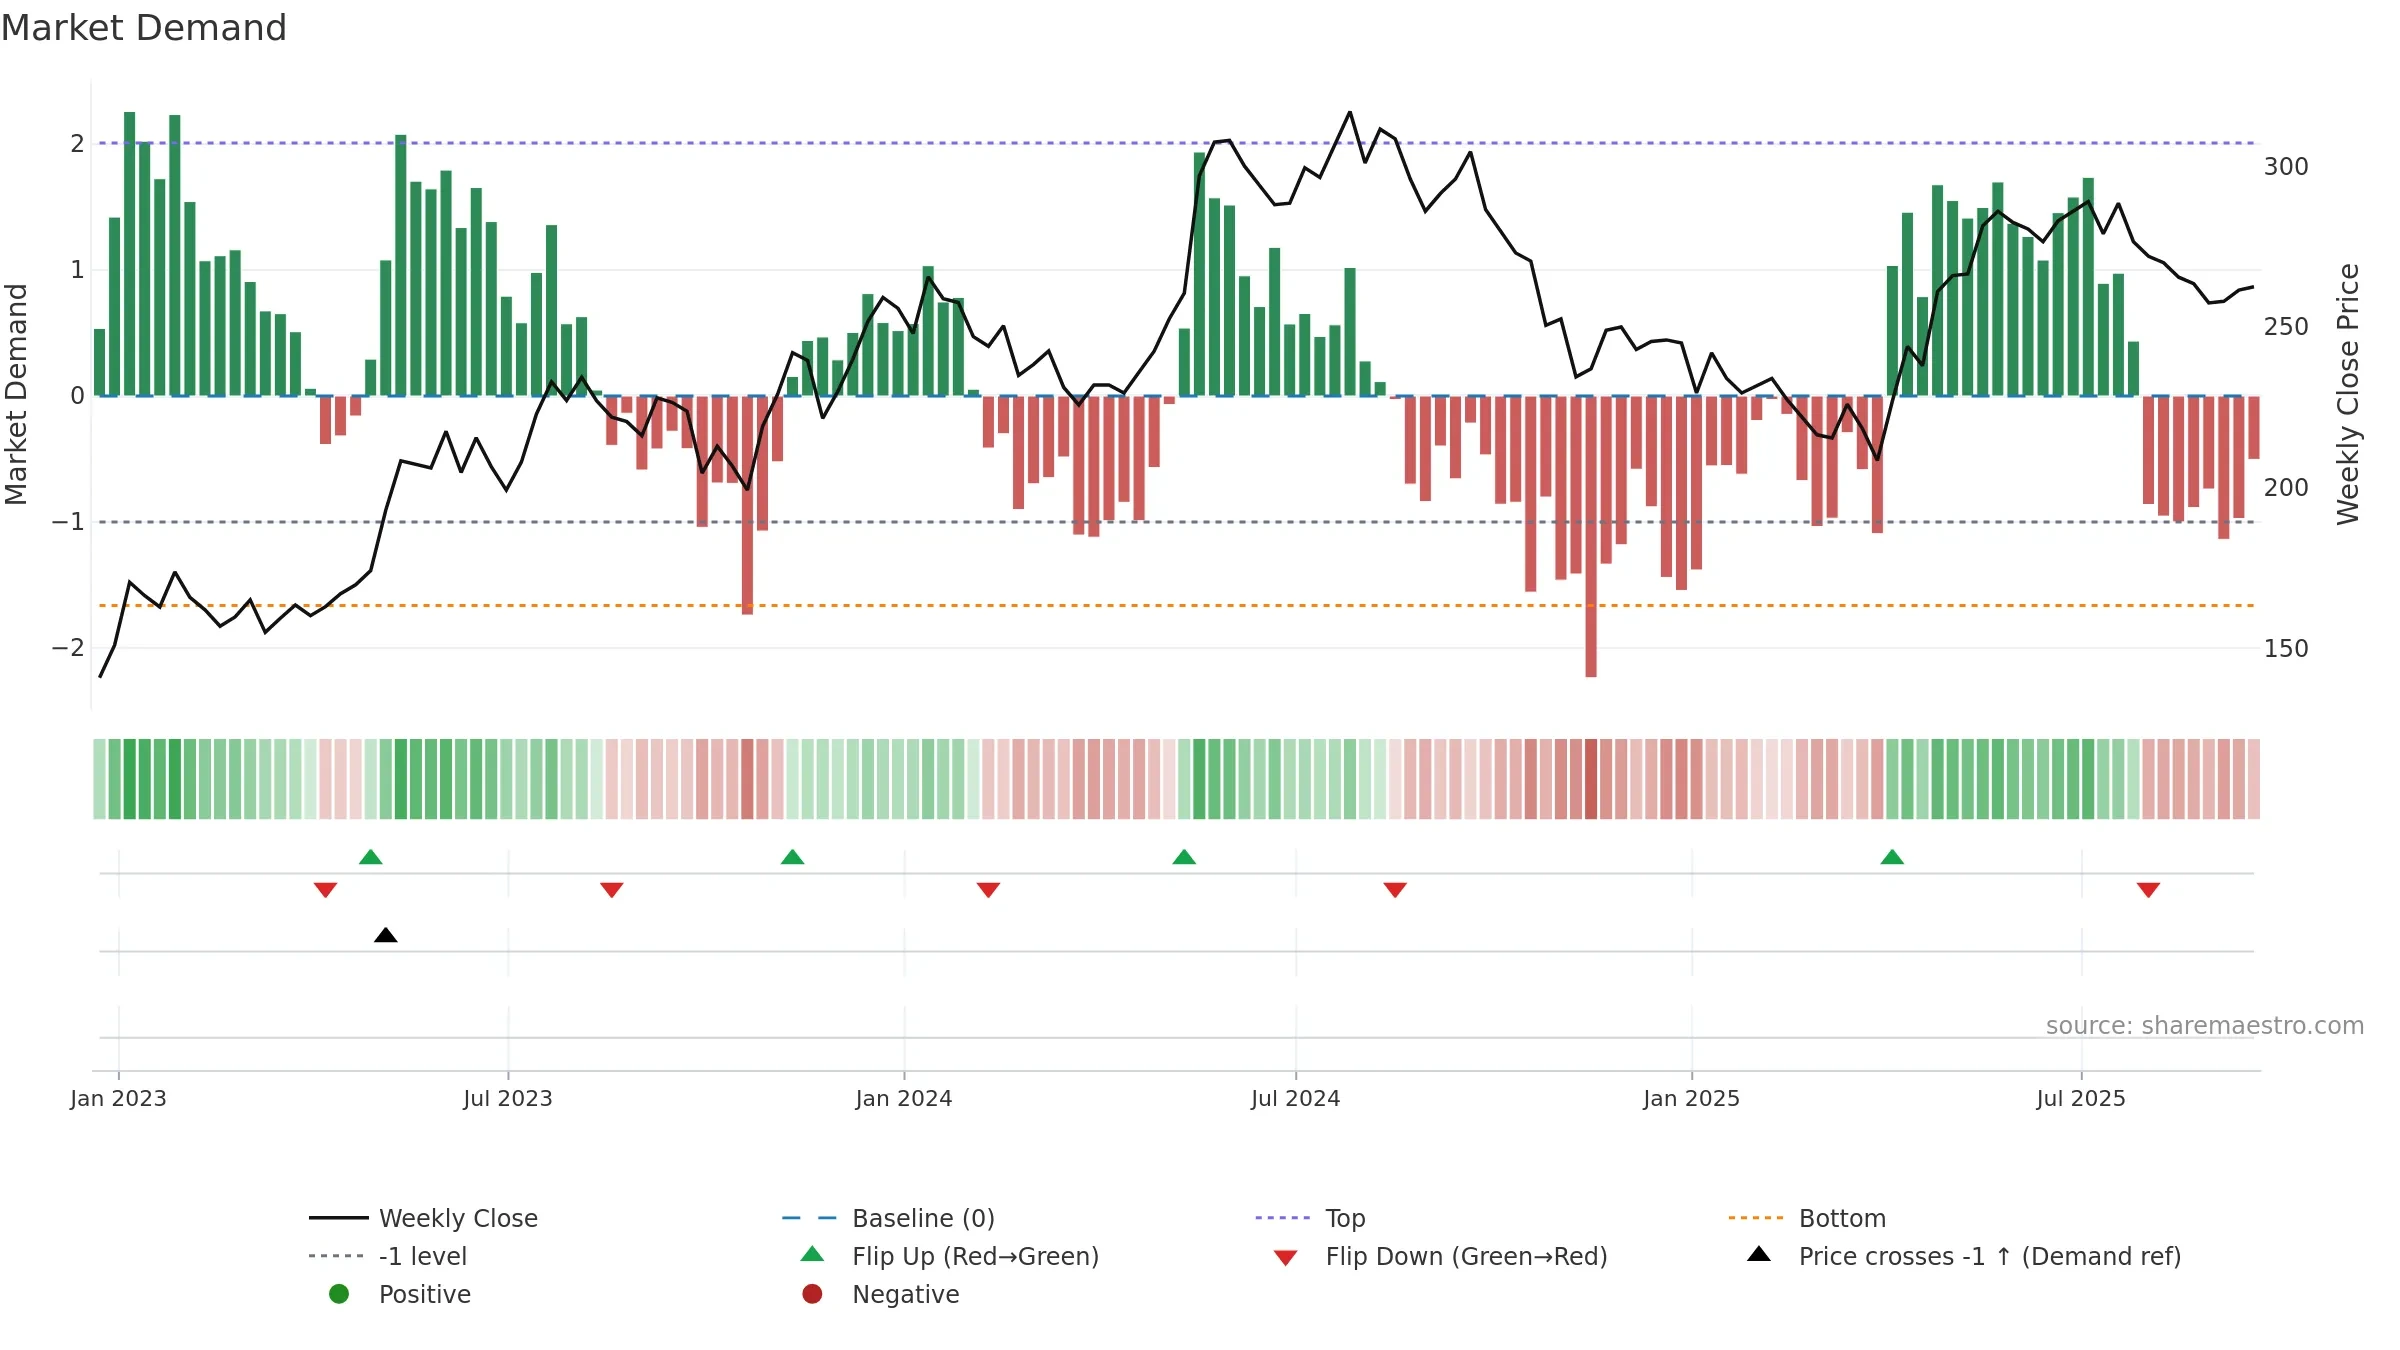
Task: Toggle the -1 level legend entry
Action: (x=388, y=1256)
